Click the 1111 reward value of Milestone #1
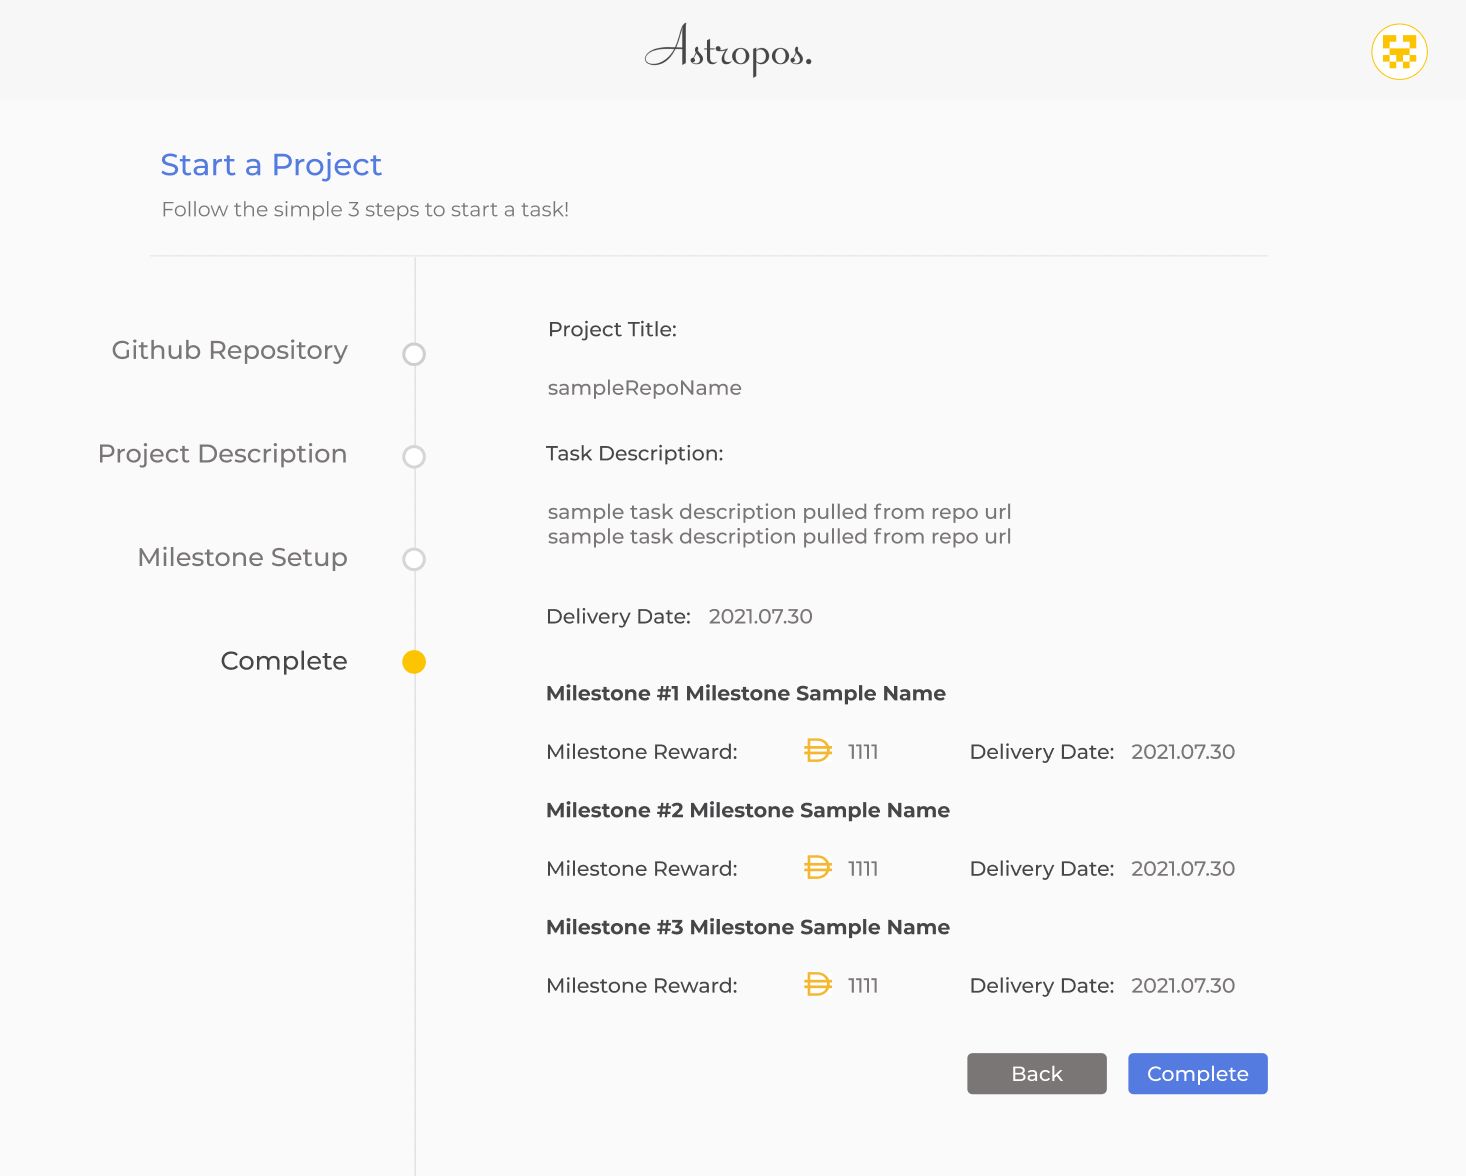 click(x=863, y=752)
